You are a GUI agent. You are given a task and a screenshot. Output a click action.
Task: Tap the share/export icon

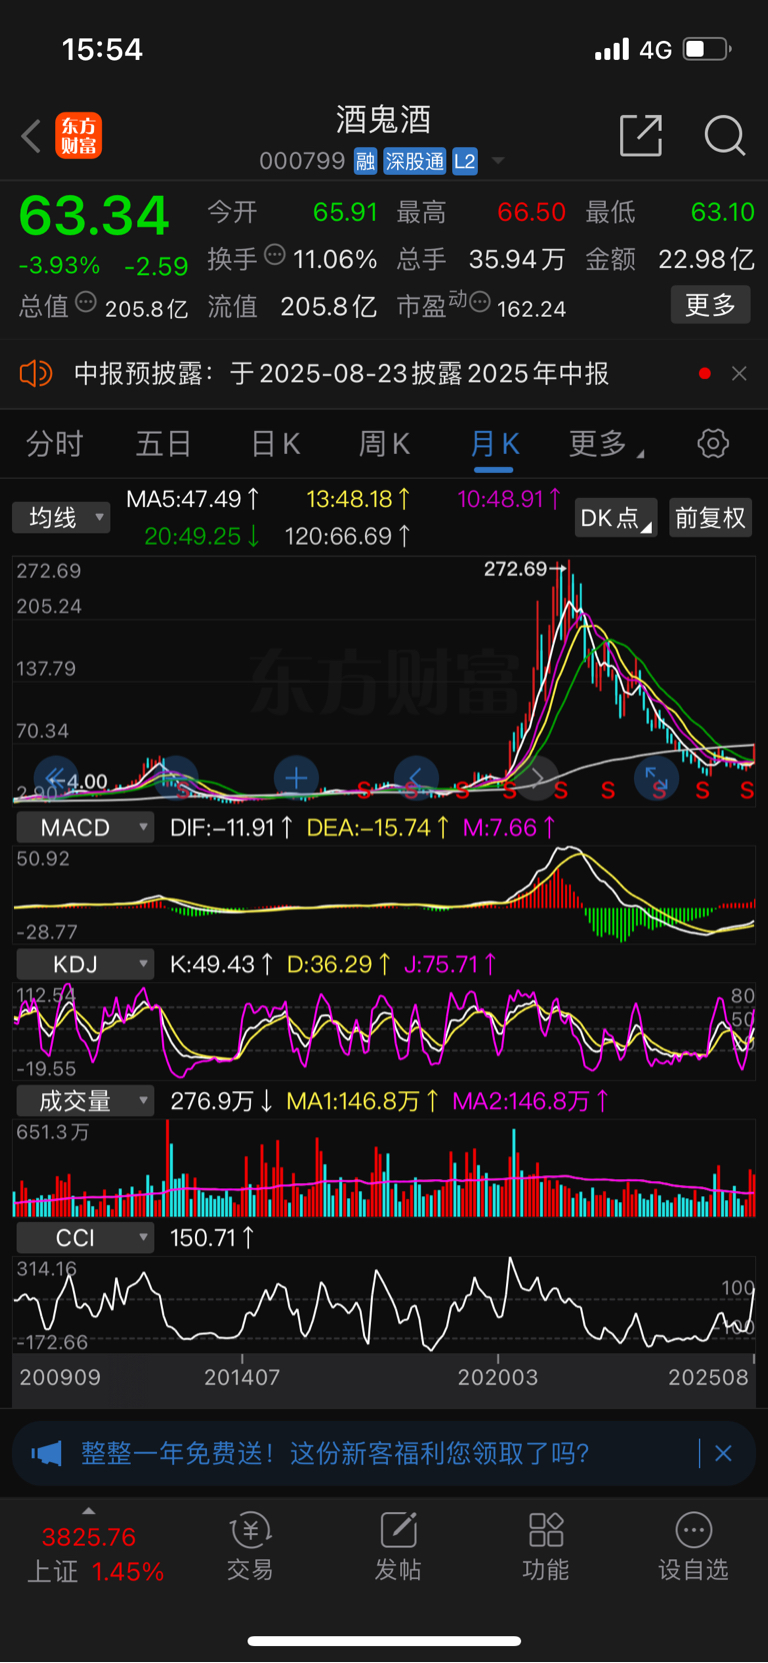(x=641, y=135)
